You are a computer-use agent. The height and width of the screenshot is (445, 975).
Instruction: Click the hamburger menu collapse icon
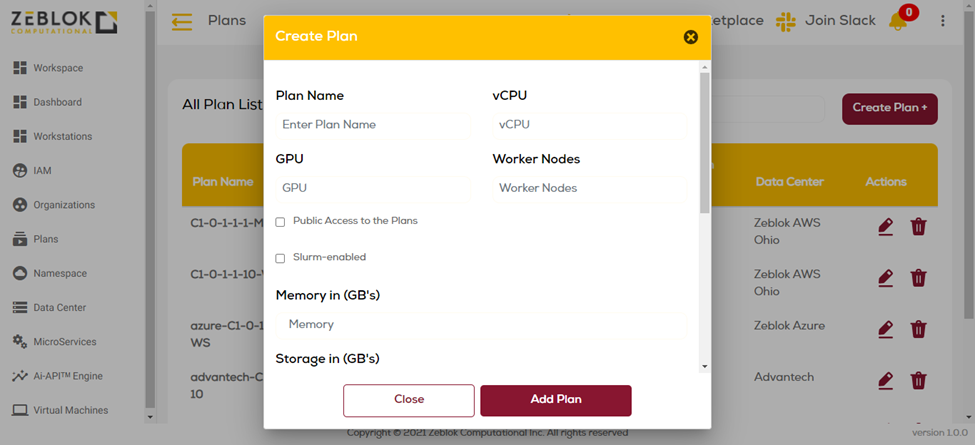[181, 21]
